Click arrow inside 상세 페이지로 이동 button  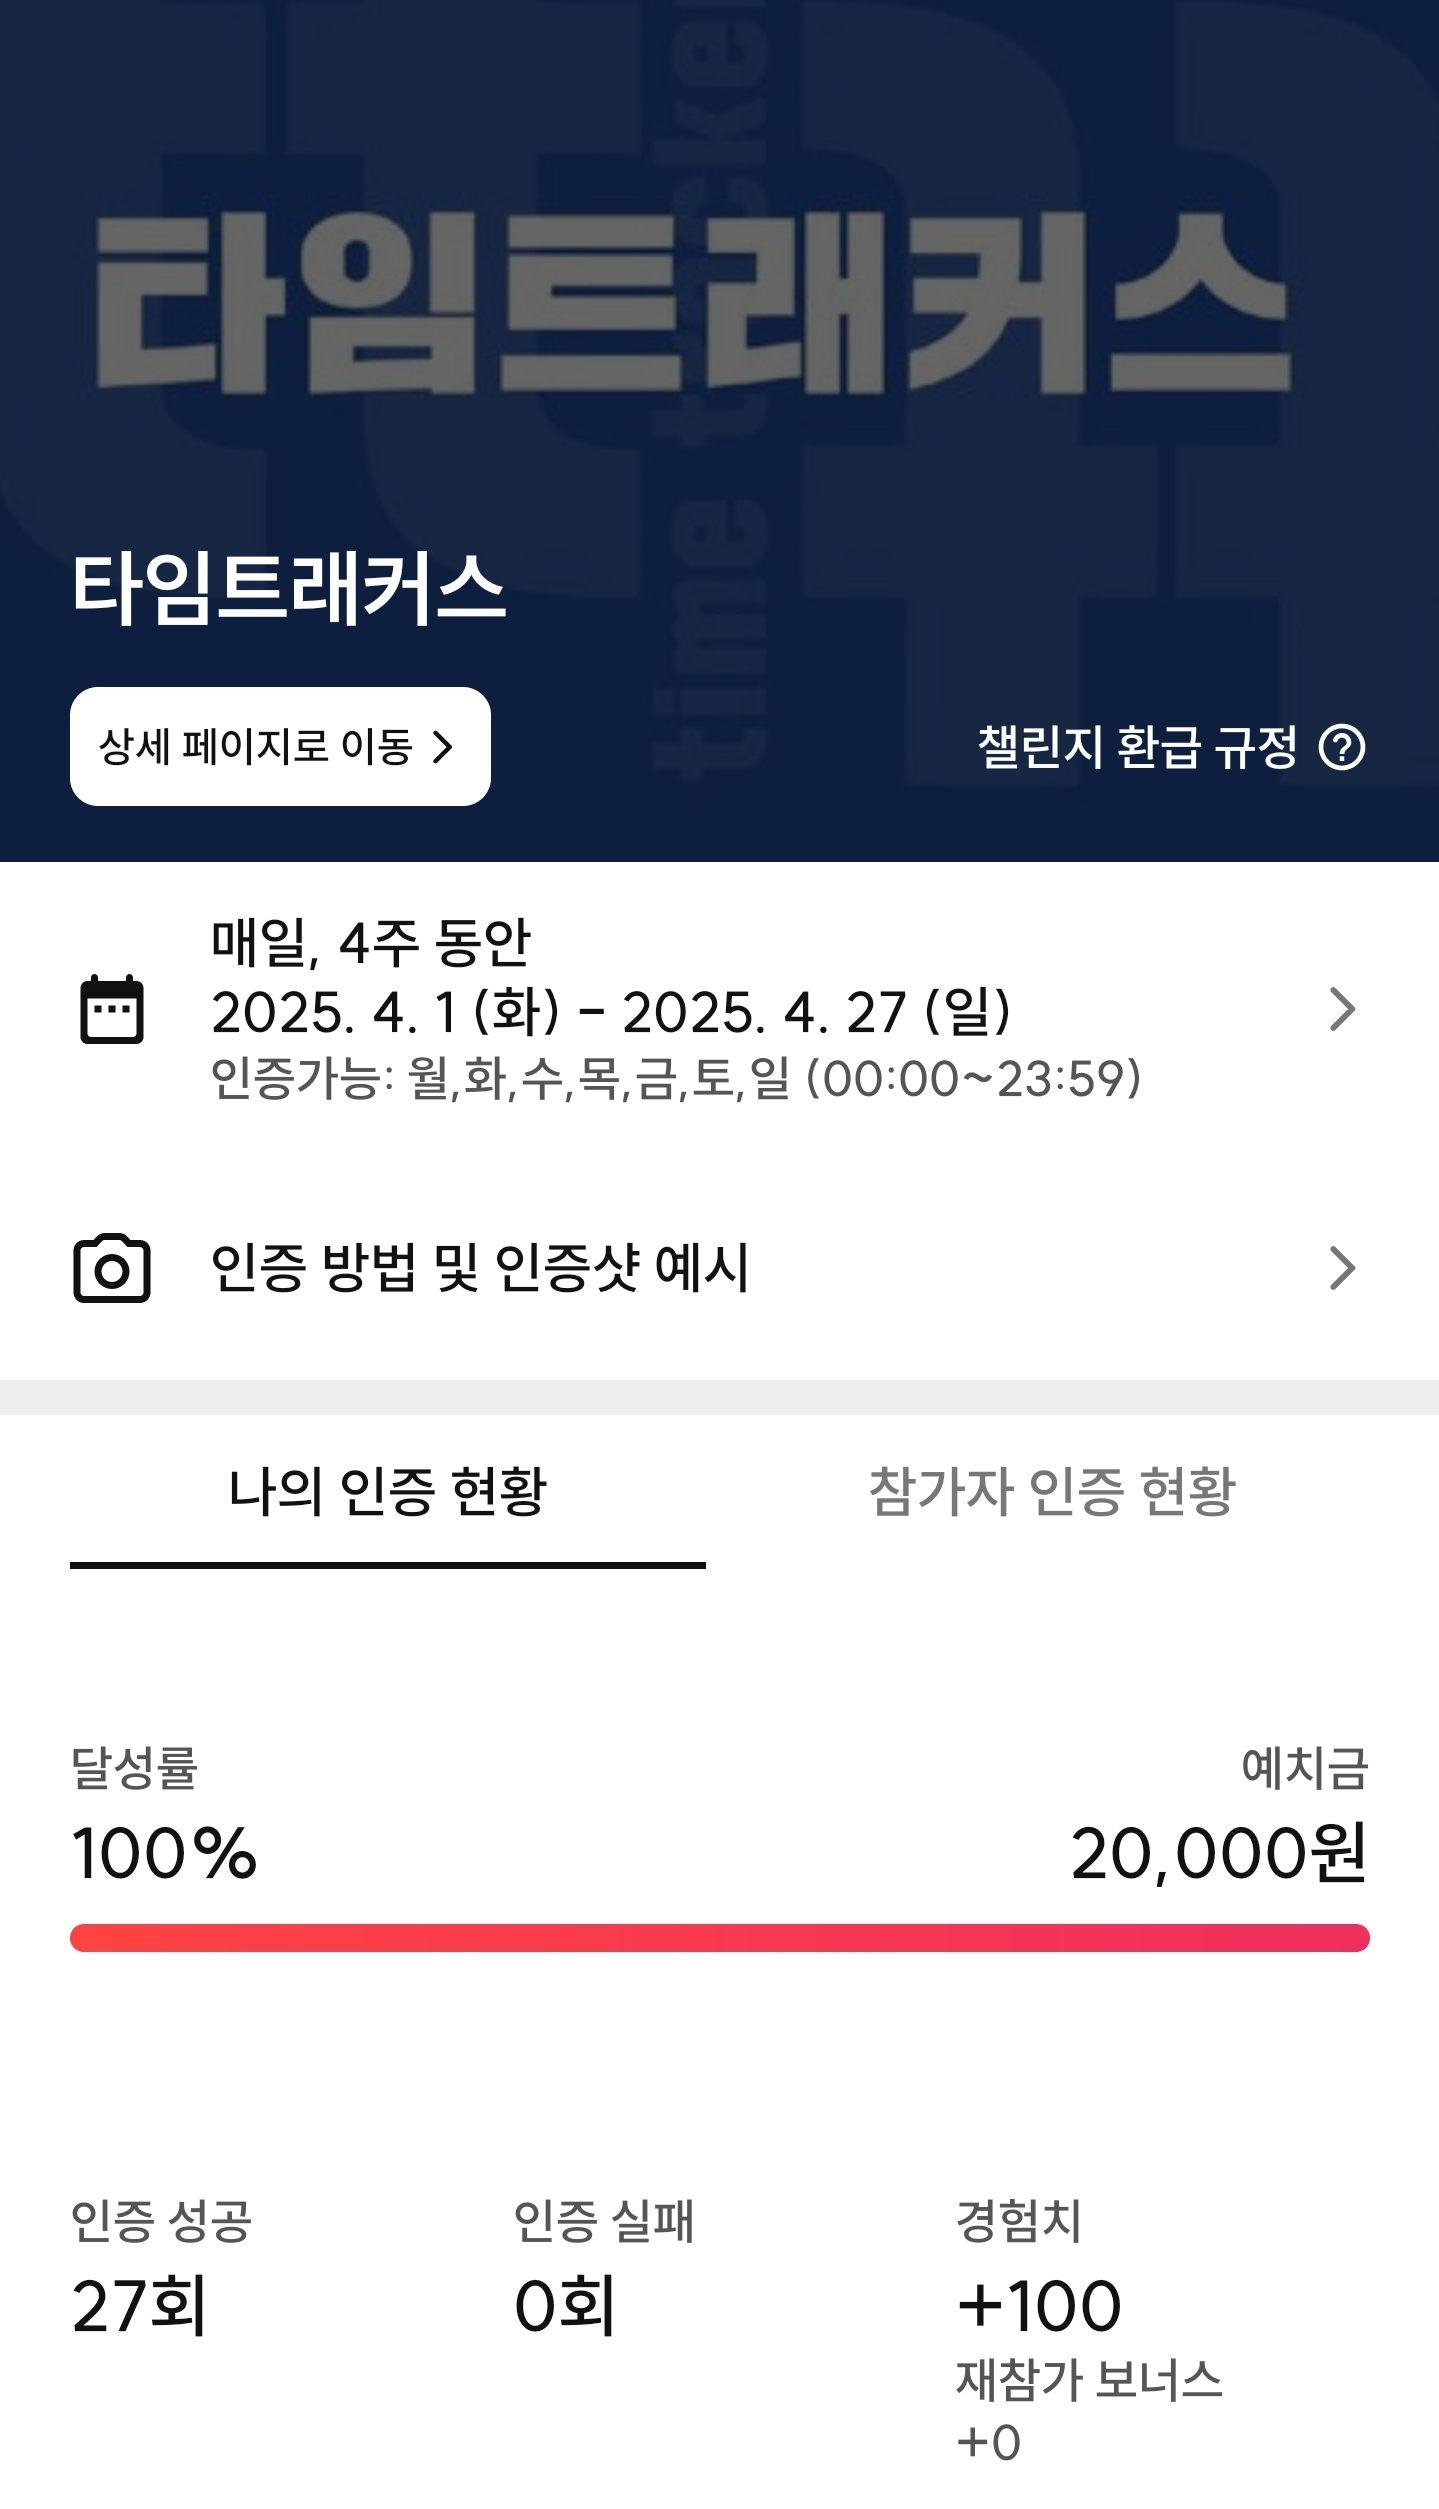click(x=442, y=747)
